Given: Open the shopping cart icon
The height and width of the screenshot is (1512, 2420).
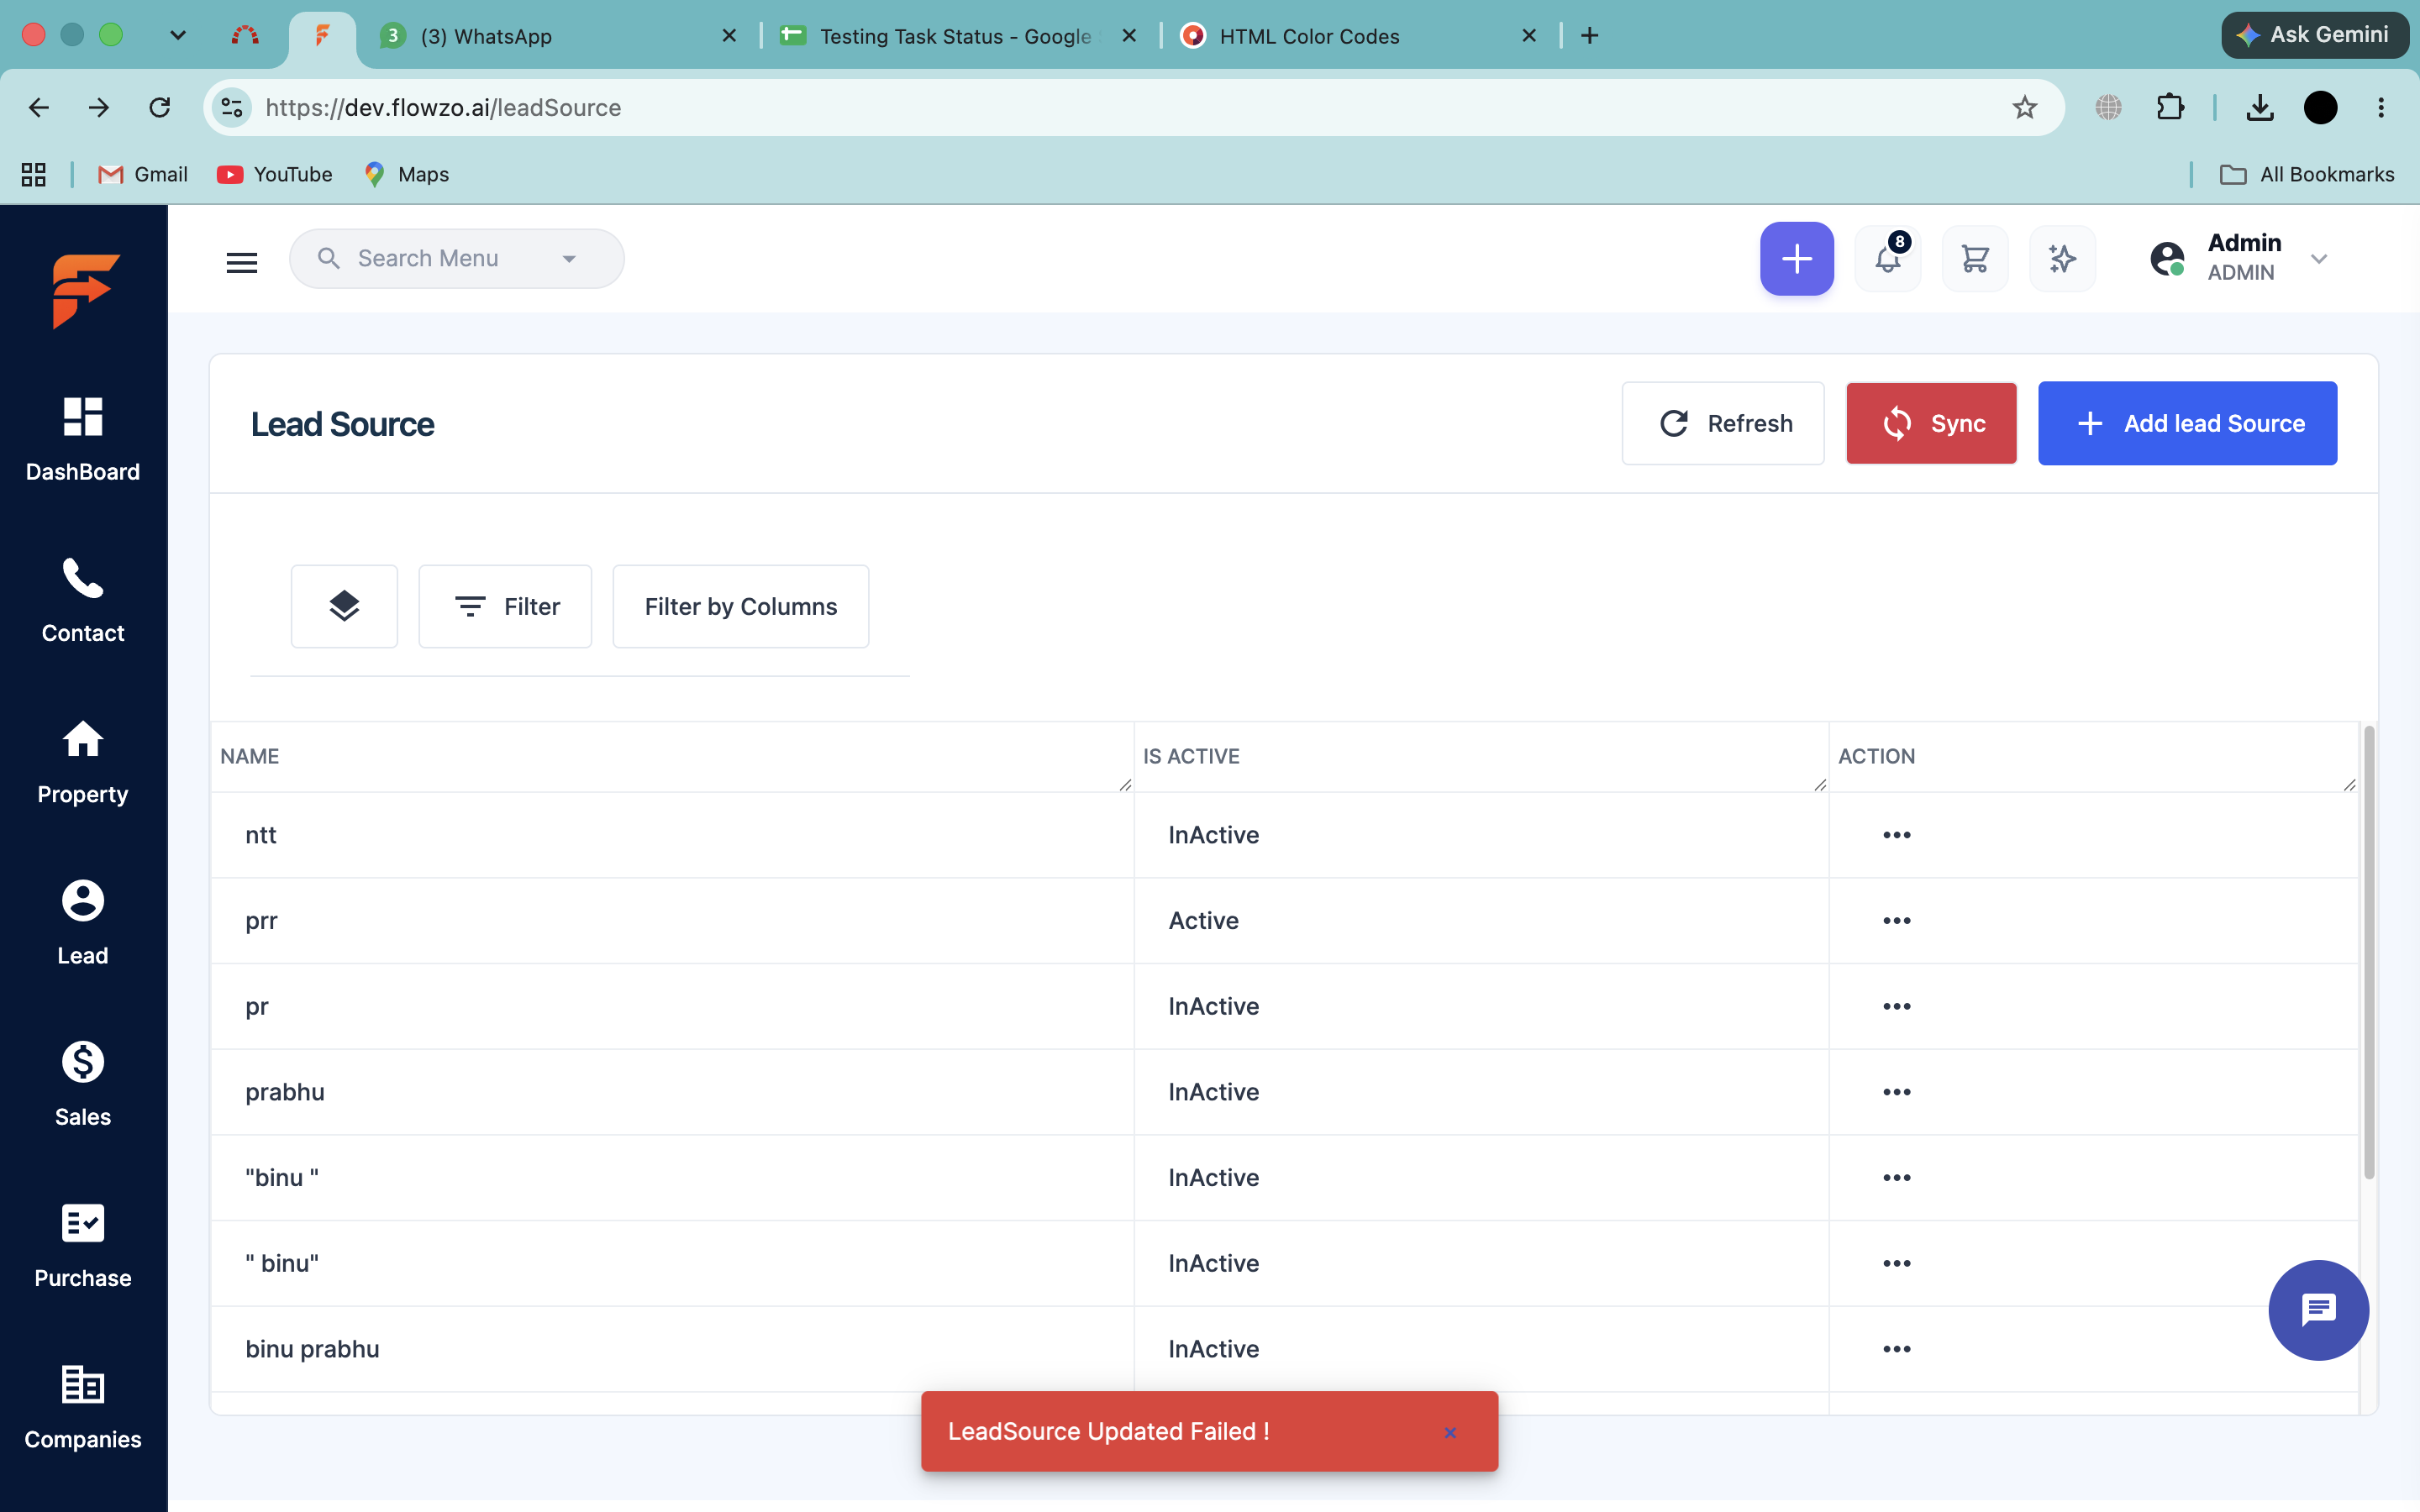Looking at the screenshot, I should click(x=1975, y=259).
